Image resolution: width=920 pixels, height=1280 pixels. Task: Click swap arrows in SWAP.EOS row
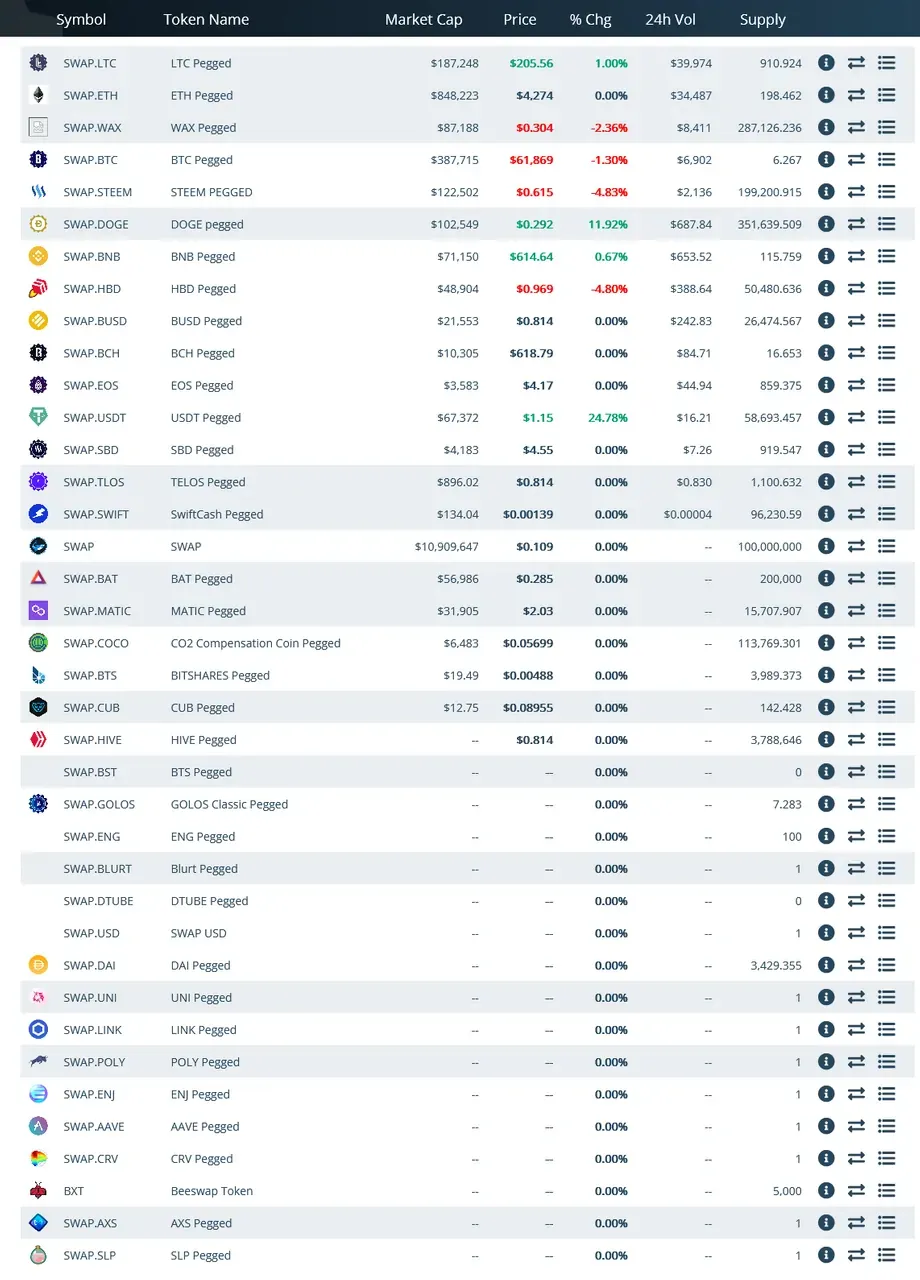click(856, 385)
